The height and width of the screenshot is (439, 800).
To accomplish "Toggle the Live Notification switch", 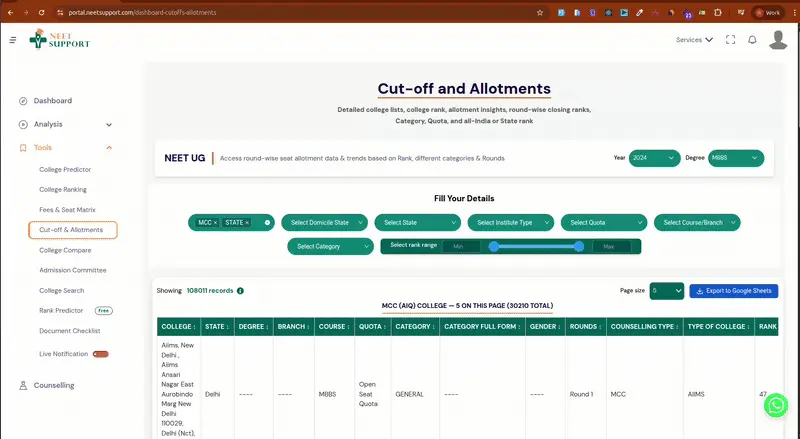I will 100,354.
